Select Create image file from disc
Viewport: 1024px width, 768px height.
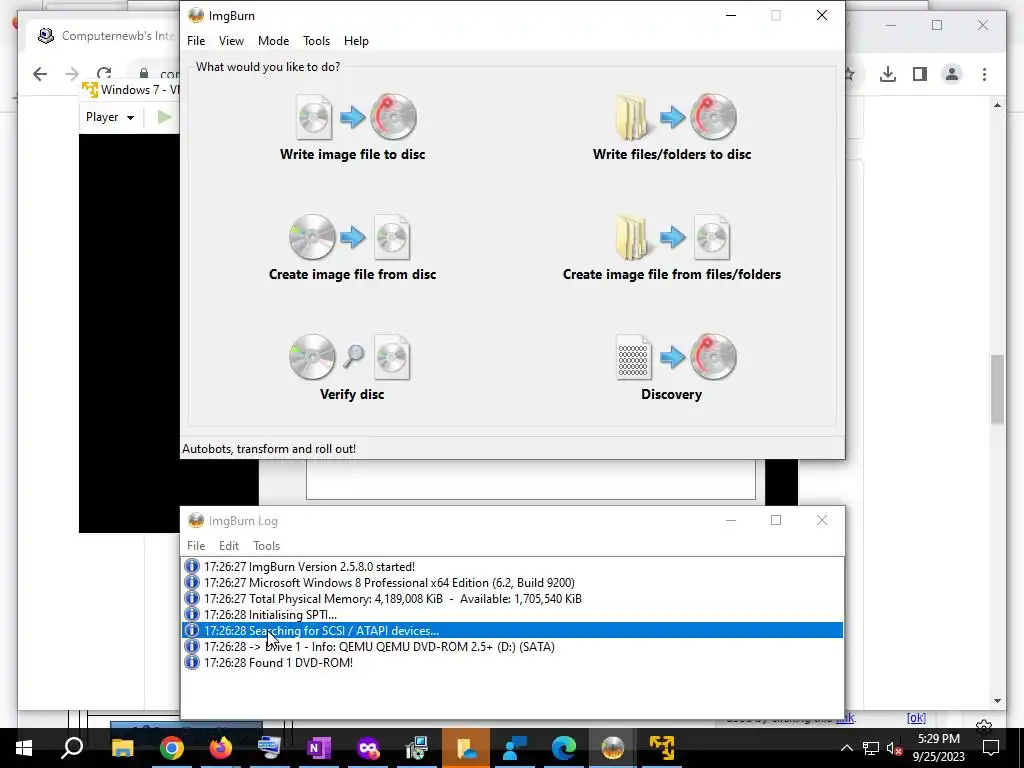(x=353, y=248)
